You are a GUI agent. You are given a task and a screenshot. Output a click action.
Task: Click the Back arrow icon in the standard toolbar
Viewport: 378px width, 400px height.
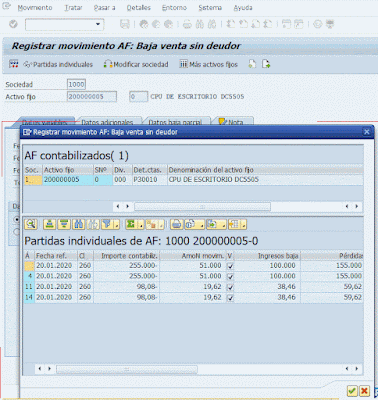click(144, 24)
